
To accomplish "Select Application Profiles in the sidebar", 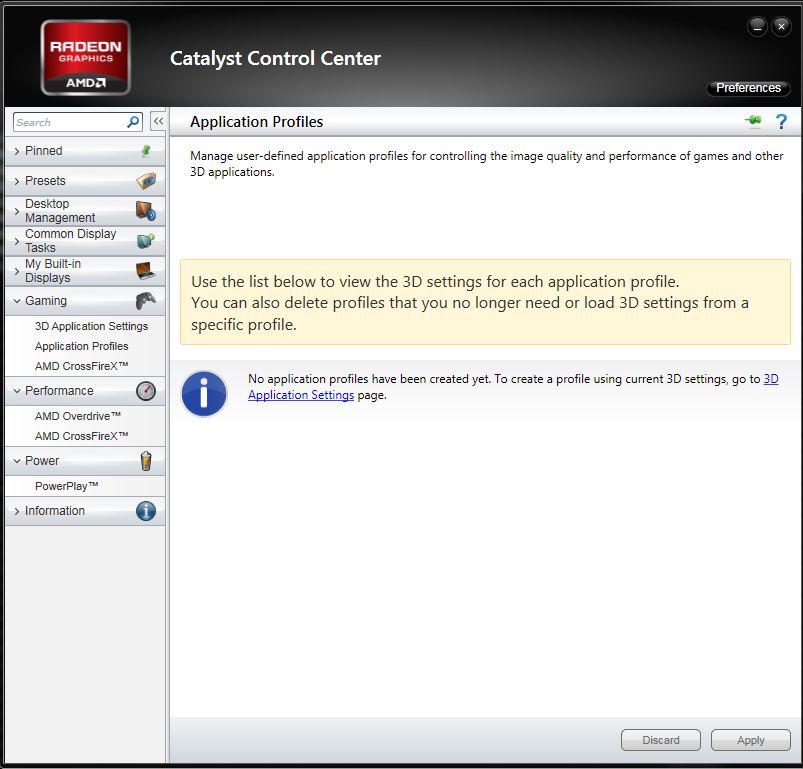I will 81,346.
